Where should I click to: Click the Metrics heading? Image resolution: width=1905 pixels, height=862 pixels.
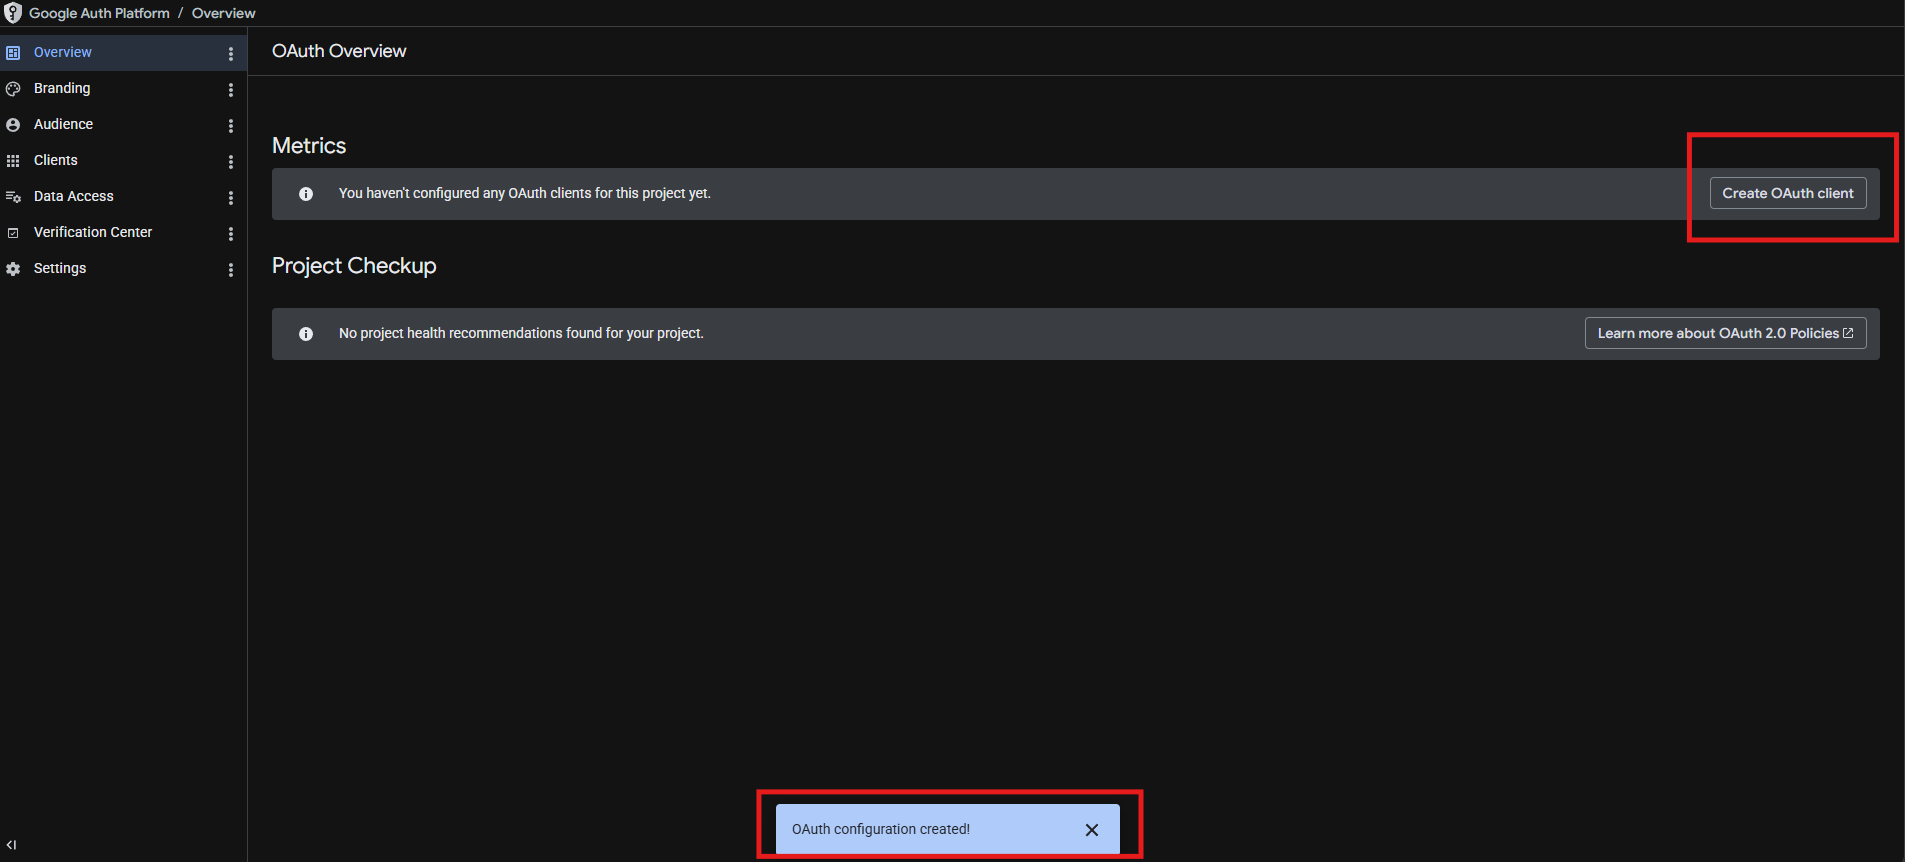click(x=309, y=146)
